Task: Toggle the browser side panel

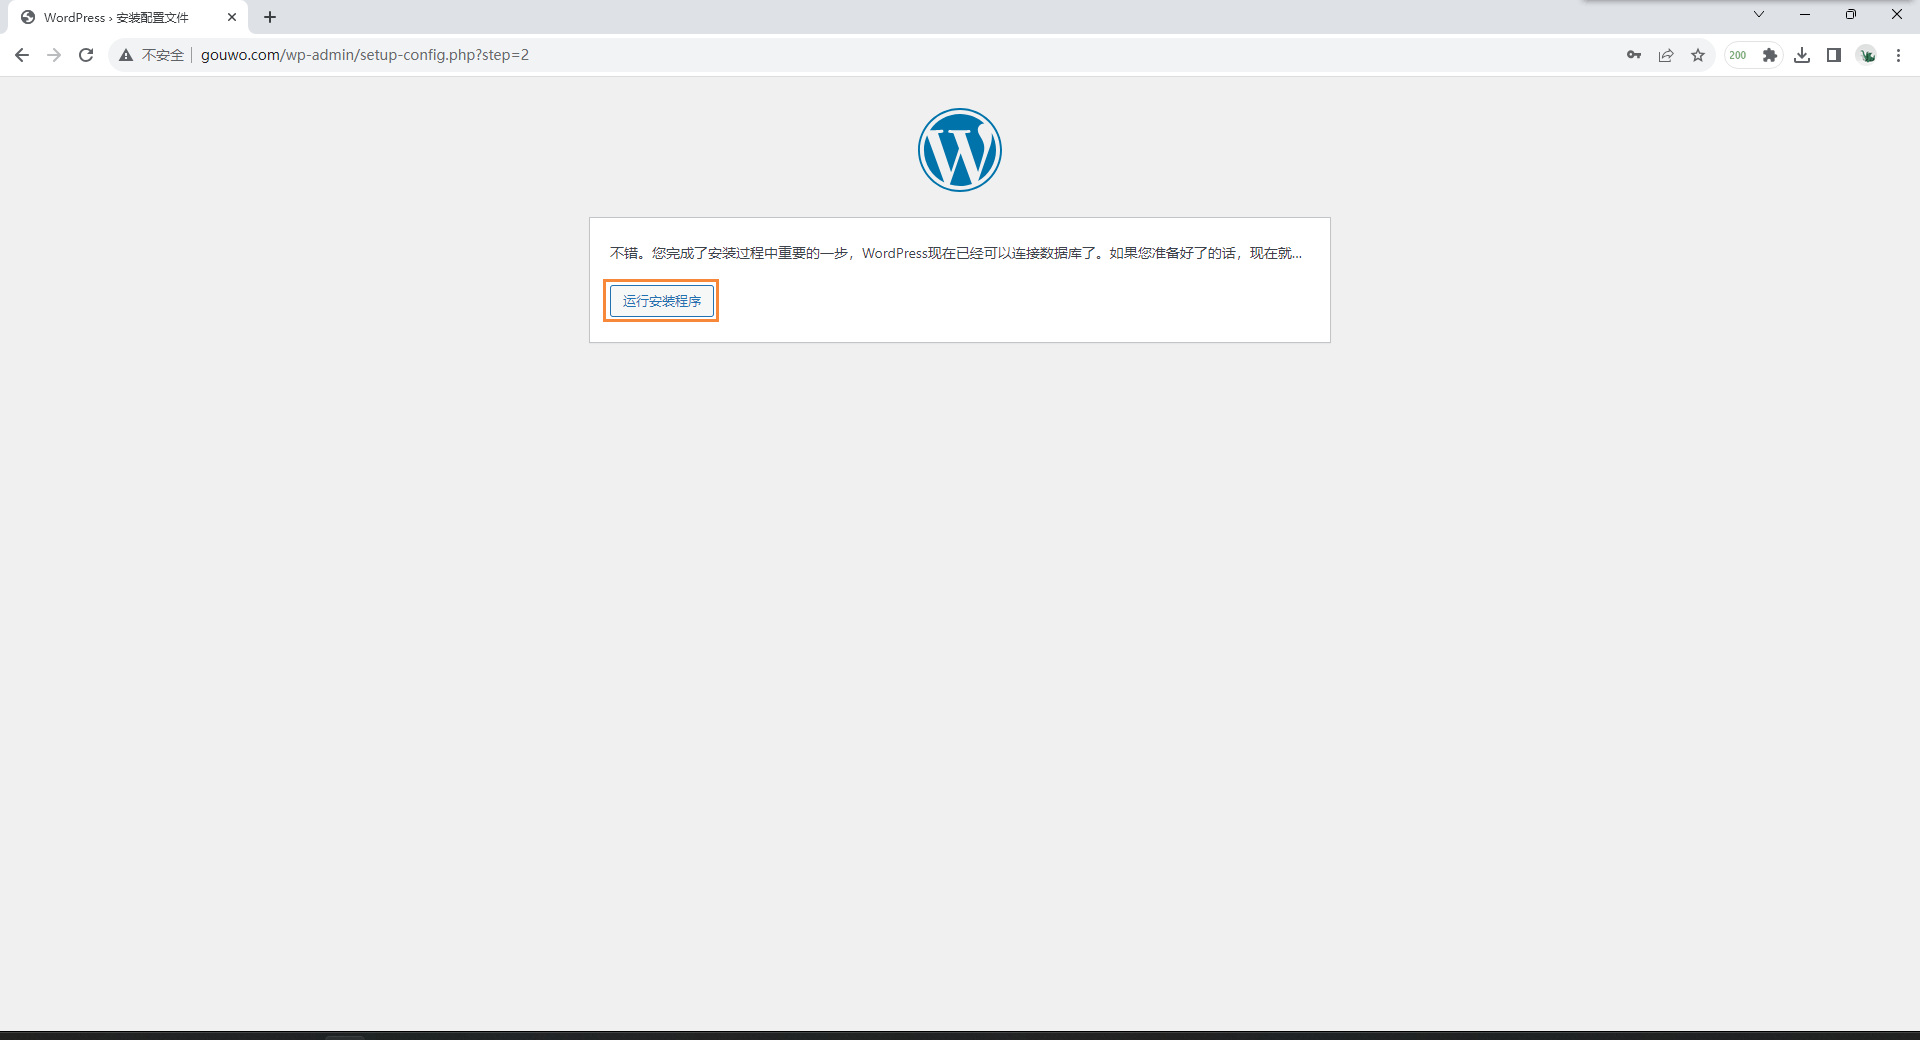Action: [x=1834, y=55]
